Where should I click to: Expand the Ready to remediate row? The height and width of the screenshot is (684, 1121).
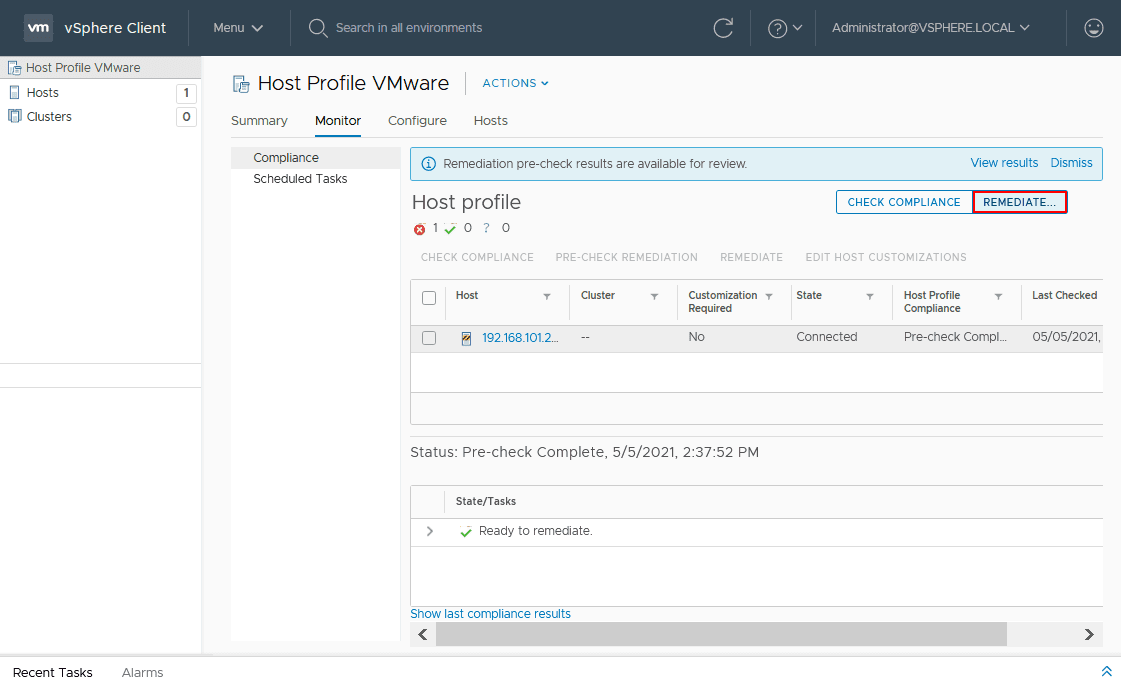(430, 531)
